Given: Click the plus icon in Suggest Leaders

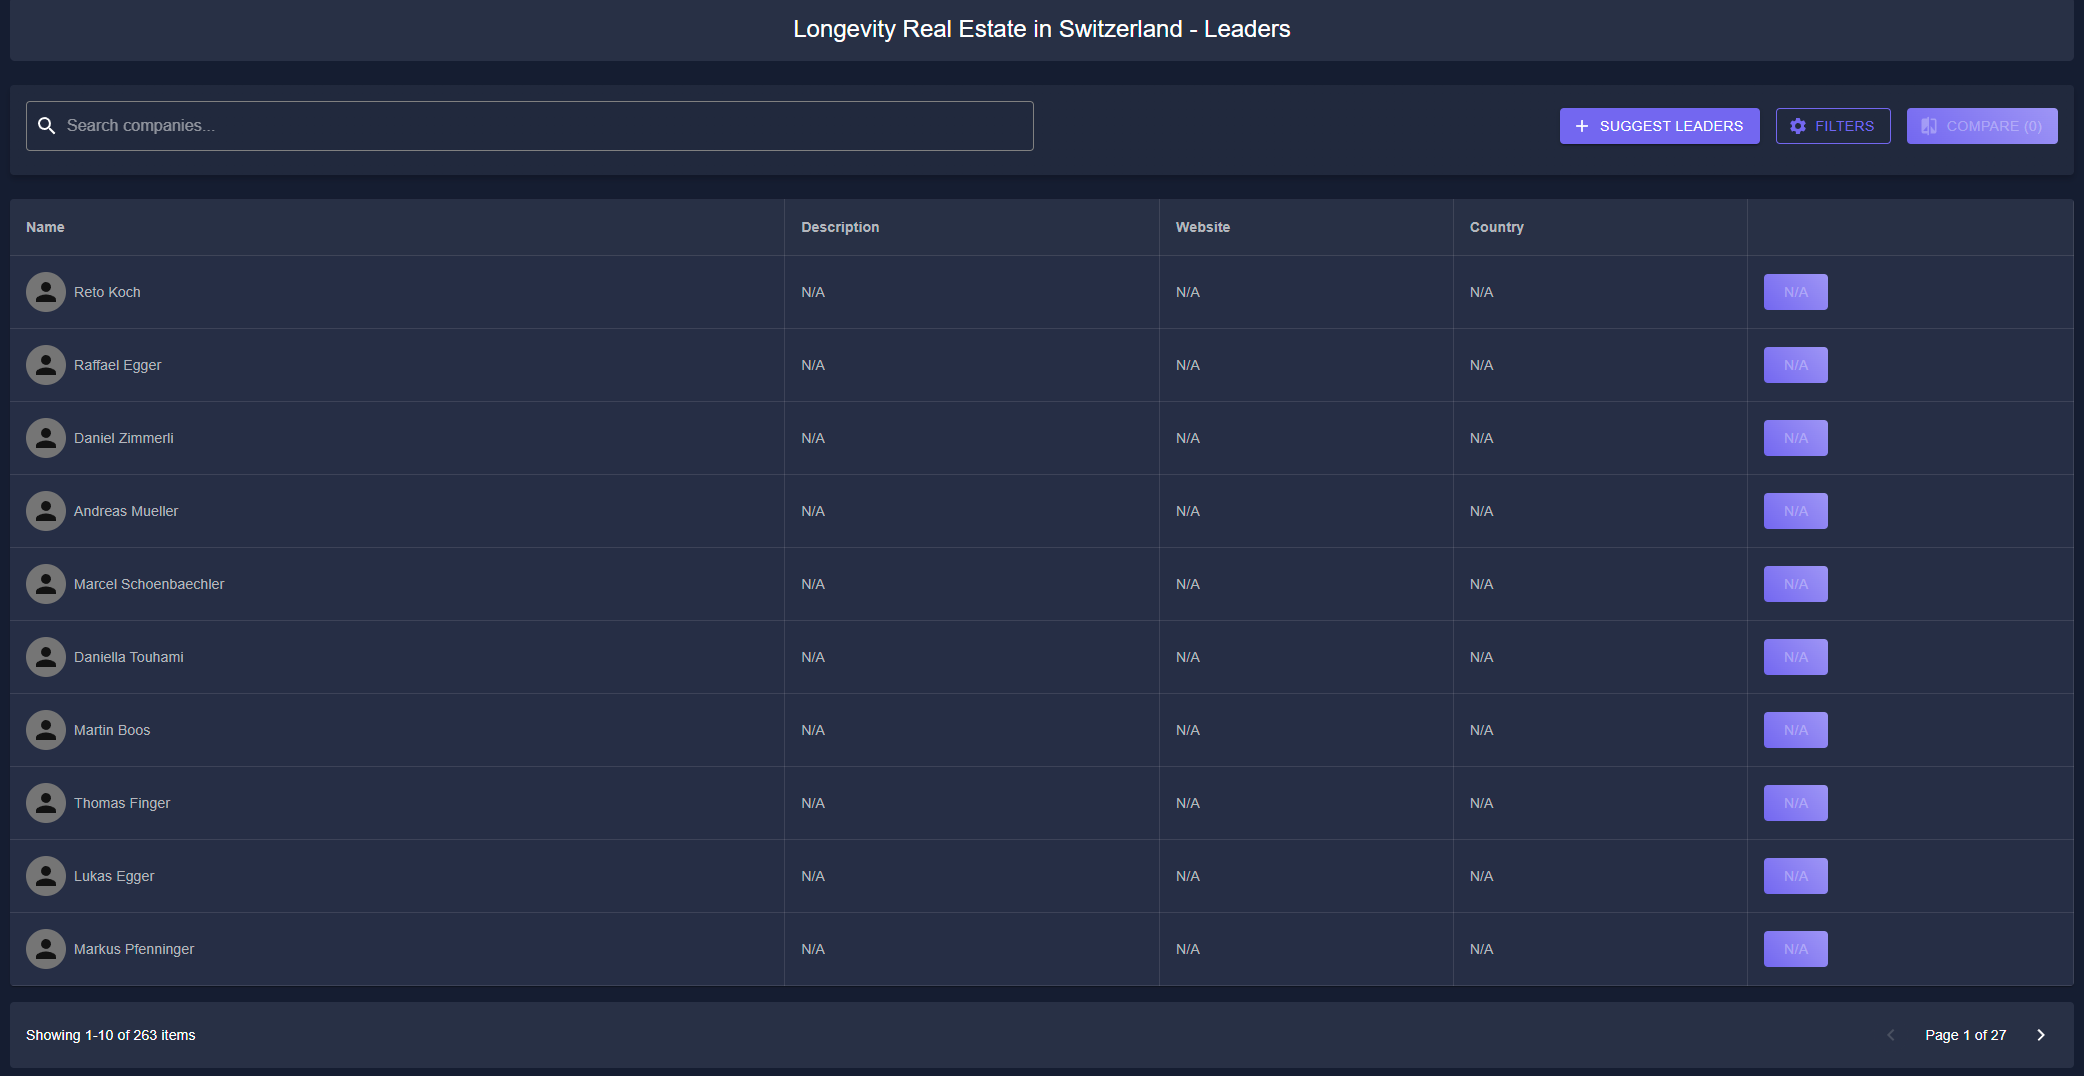Looking at the screenshot, I should [1582, 126].
